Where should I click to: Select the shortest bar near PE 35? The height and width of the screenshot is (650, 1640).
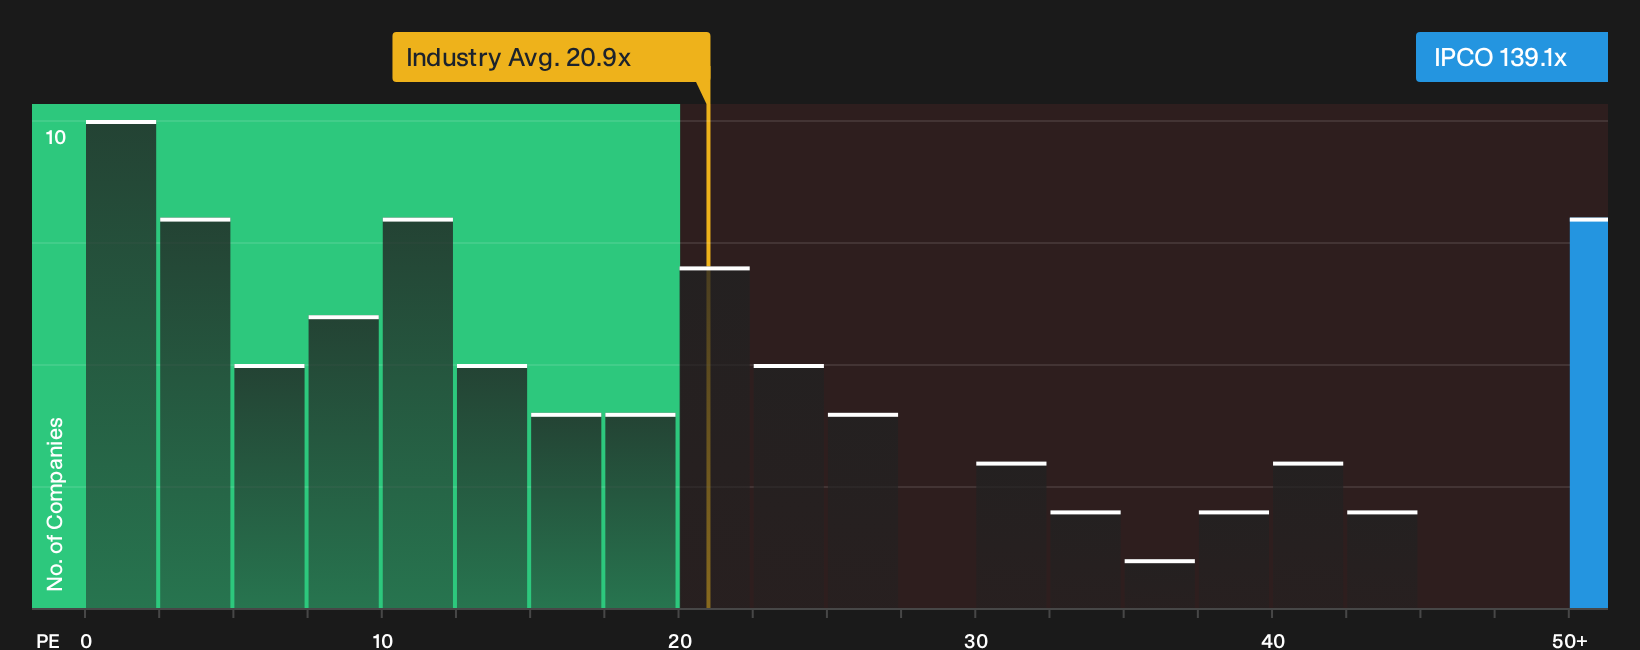(1160, 584)
